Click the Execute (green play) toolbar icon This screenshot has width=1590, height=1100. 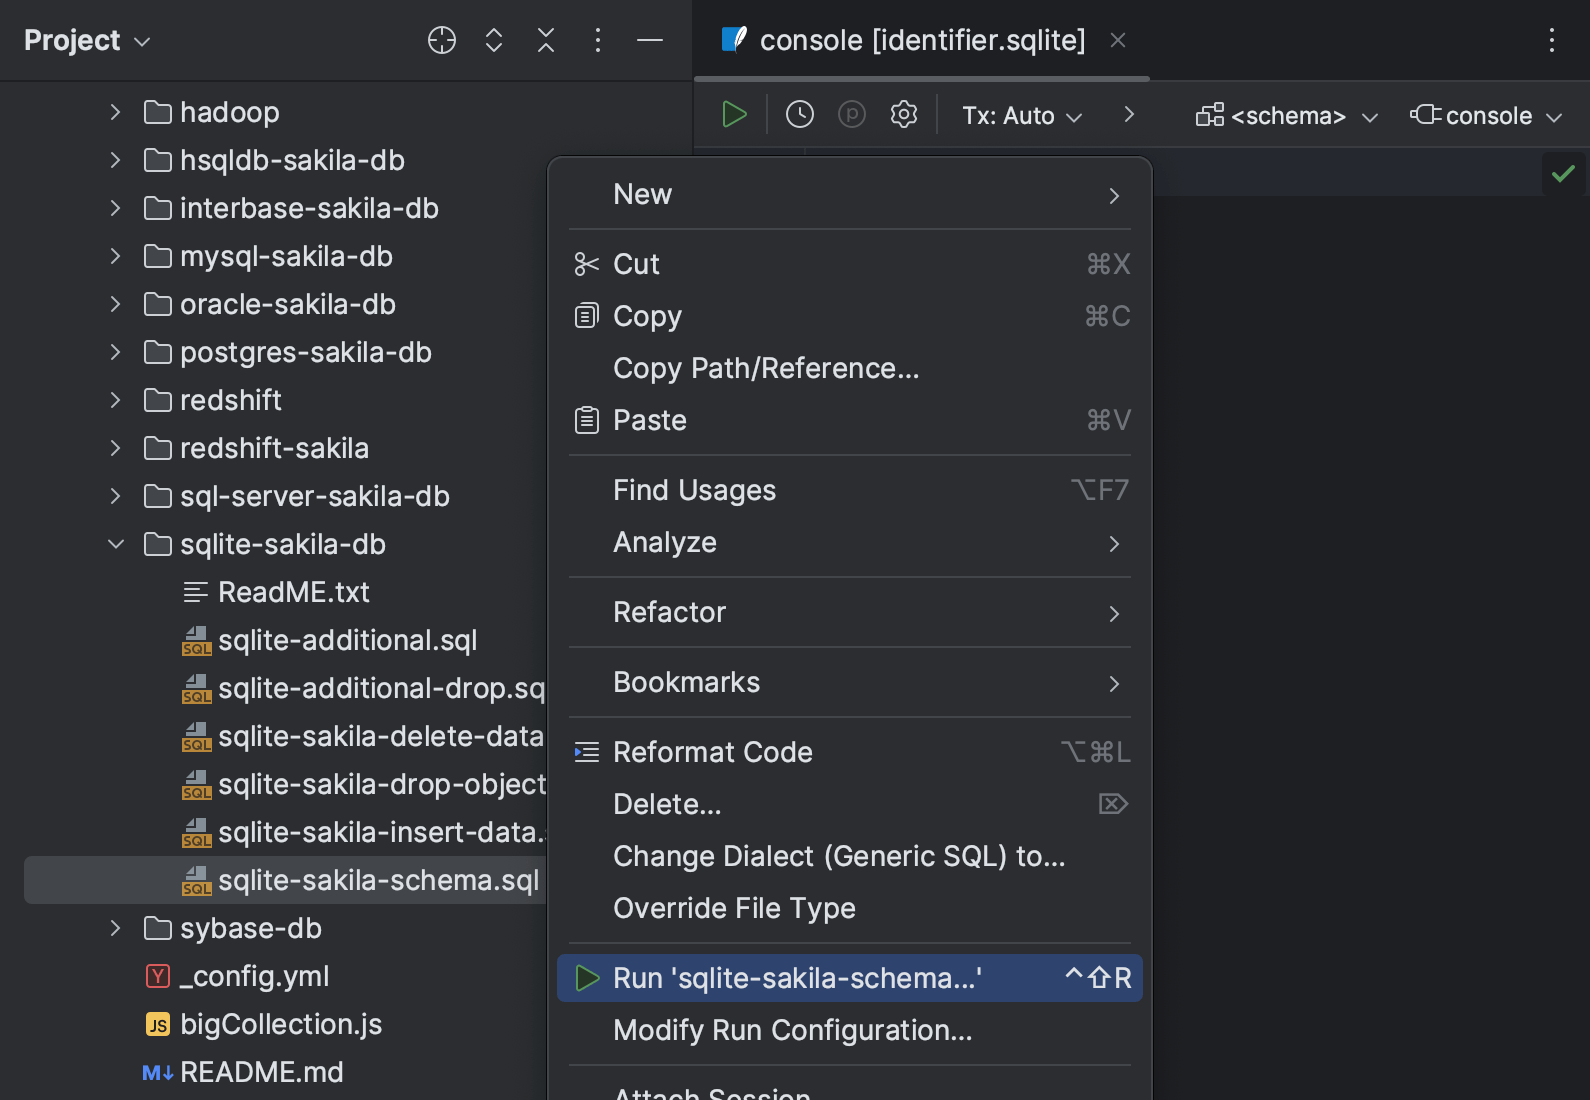734,115
